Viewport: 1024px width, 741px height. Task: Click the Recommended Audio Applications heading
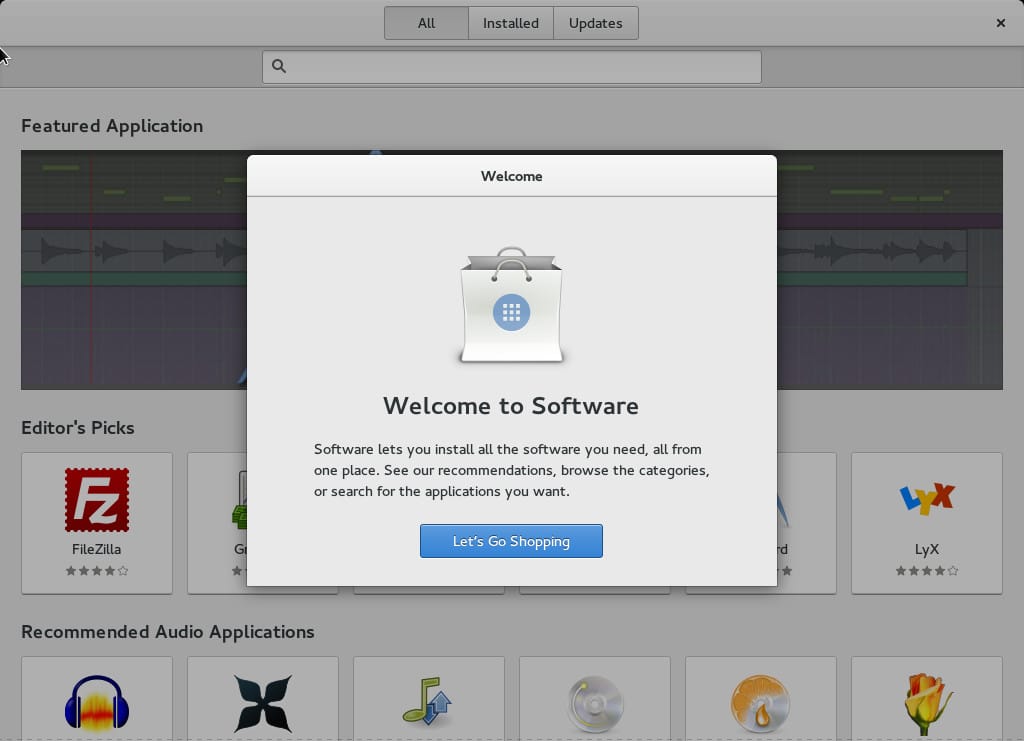click(168, 632)
